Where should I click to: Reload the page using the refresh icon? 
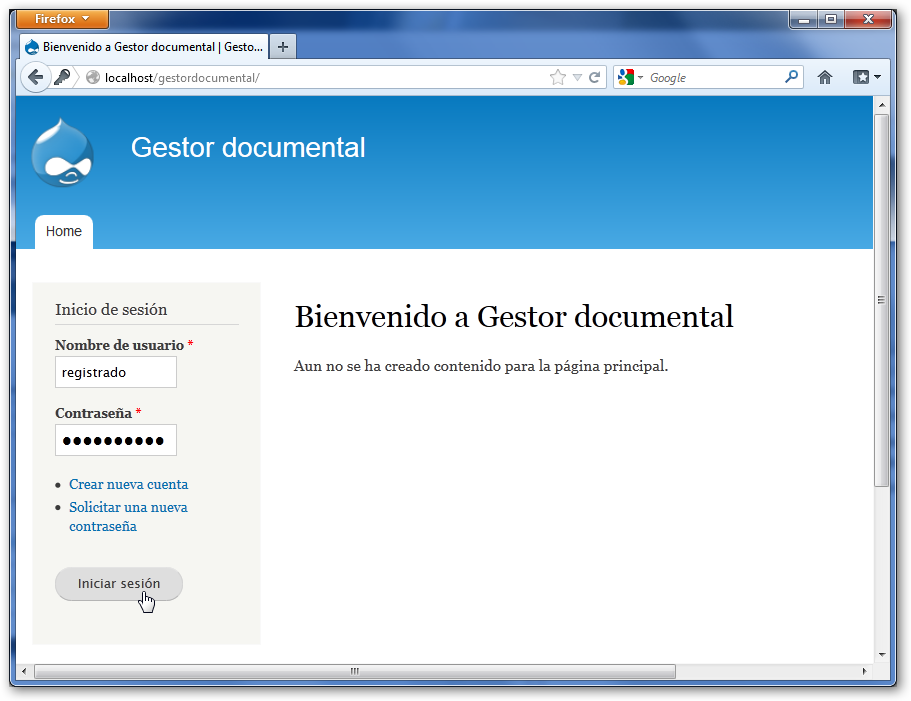[x=594, y=77]
